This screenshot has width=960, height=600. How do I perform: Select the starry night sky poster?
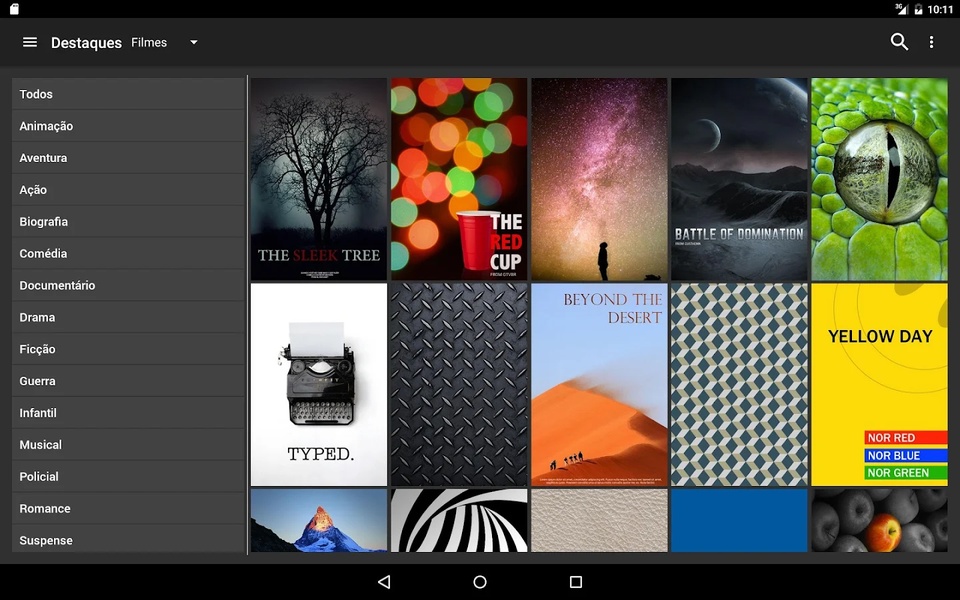coord(599,179)
